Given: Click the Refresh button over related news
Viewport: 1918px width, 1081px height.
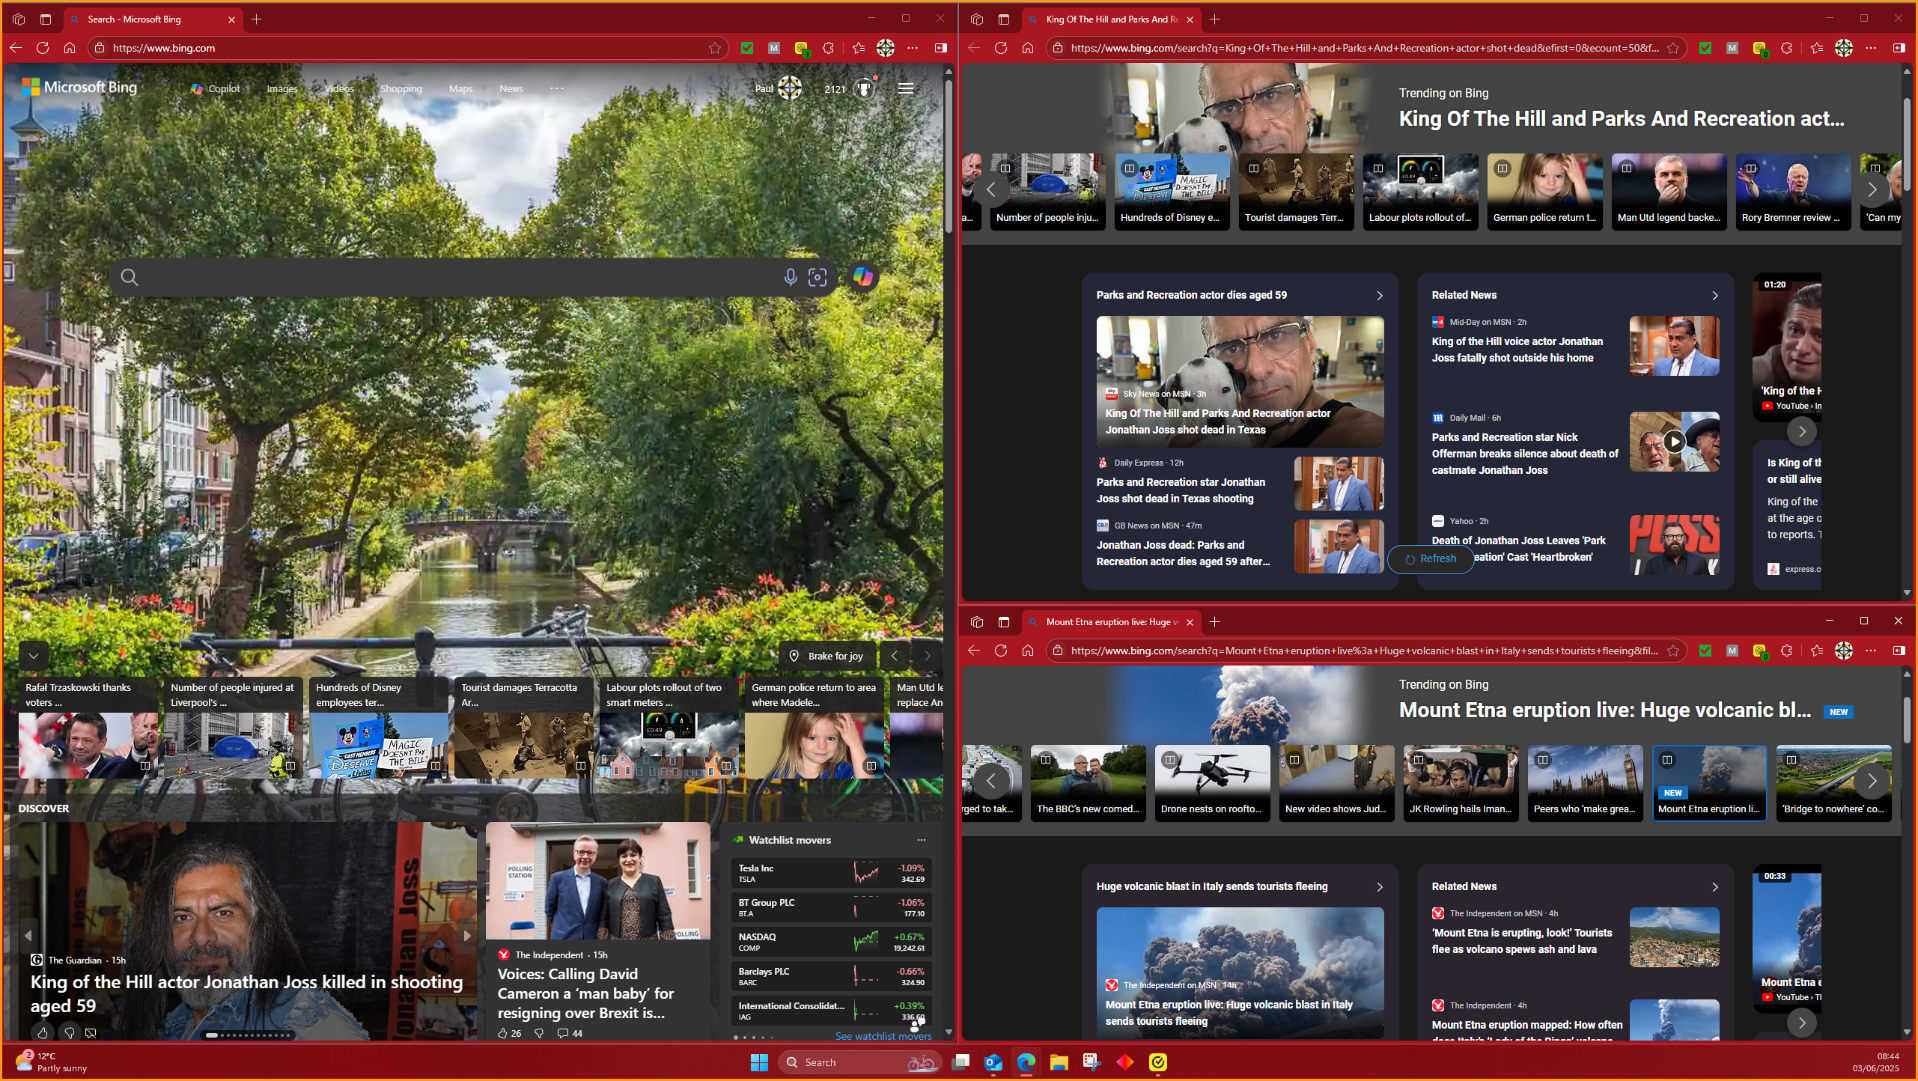Looking at the screenshot, I should tap(1430, 559).
